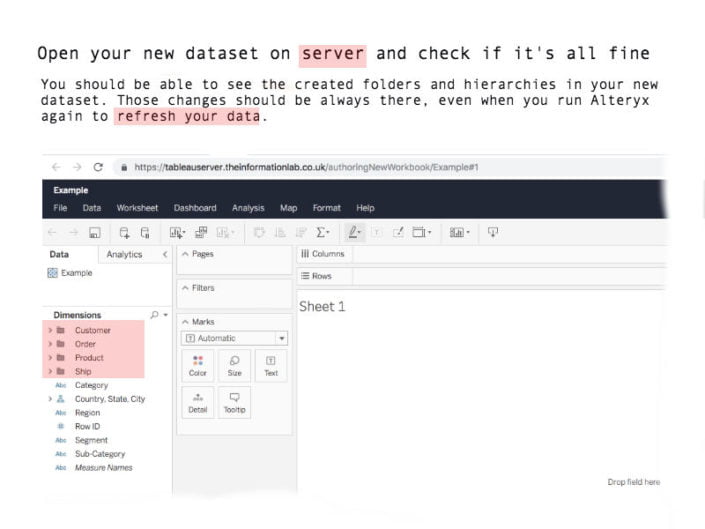Collapse the side pane with arrow
The width and height of the screenshot is (705, 529).
pos(164,255)
